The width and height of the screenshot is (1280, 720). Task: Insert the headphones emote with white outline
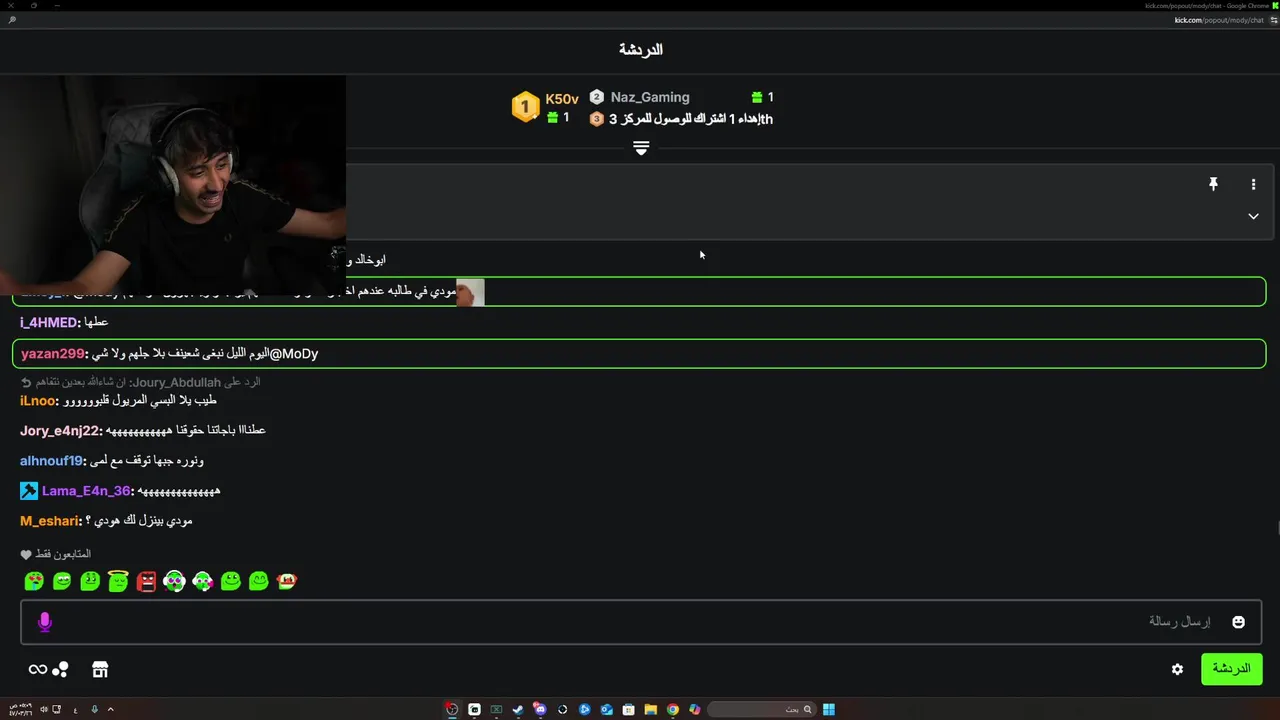(174, 581)
